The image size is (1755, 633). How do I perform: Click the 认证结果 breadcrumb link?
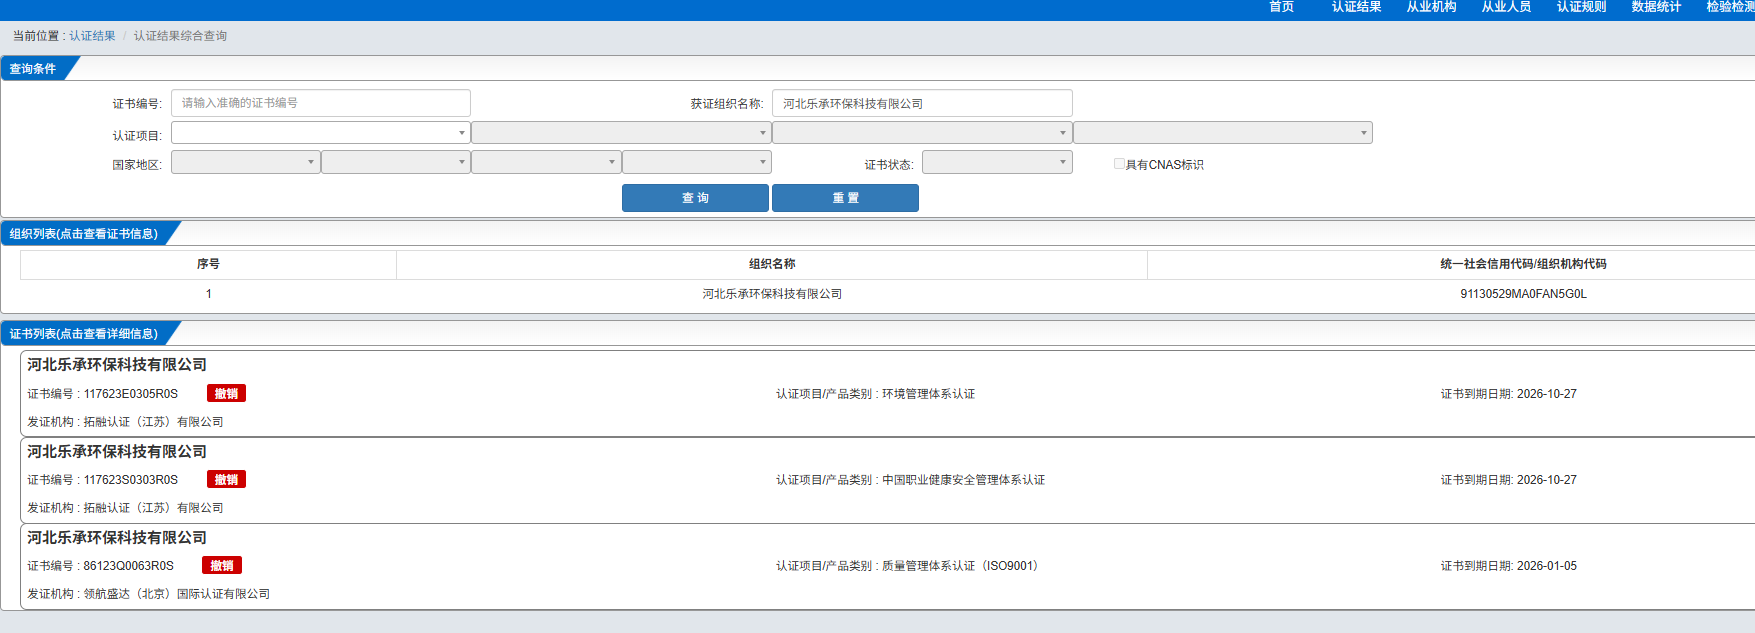[x=92, y=36]
